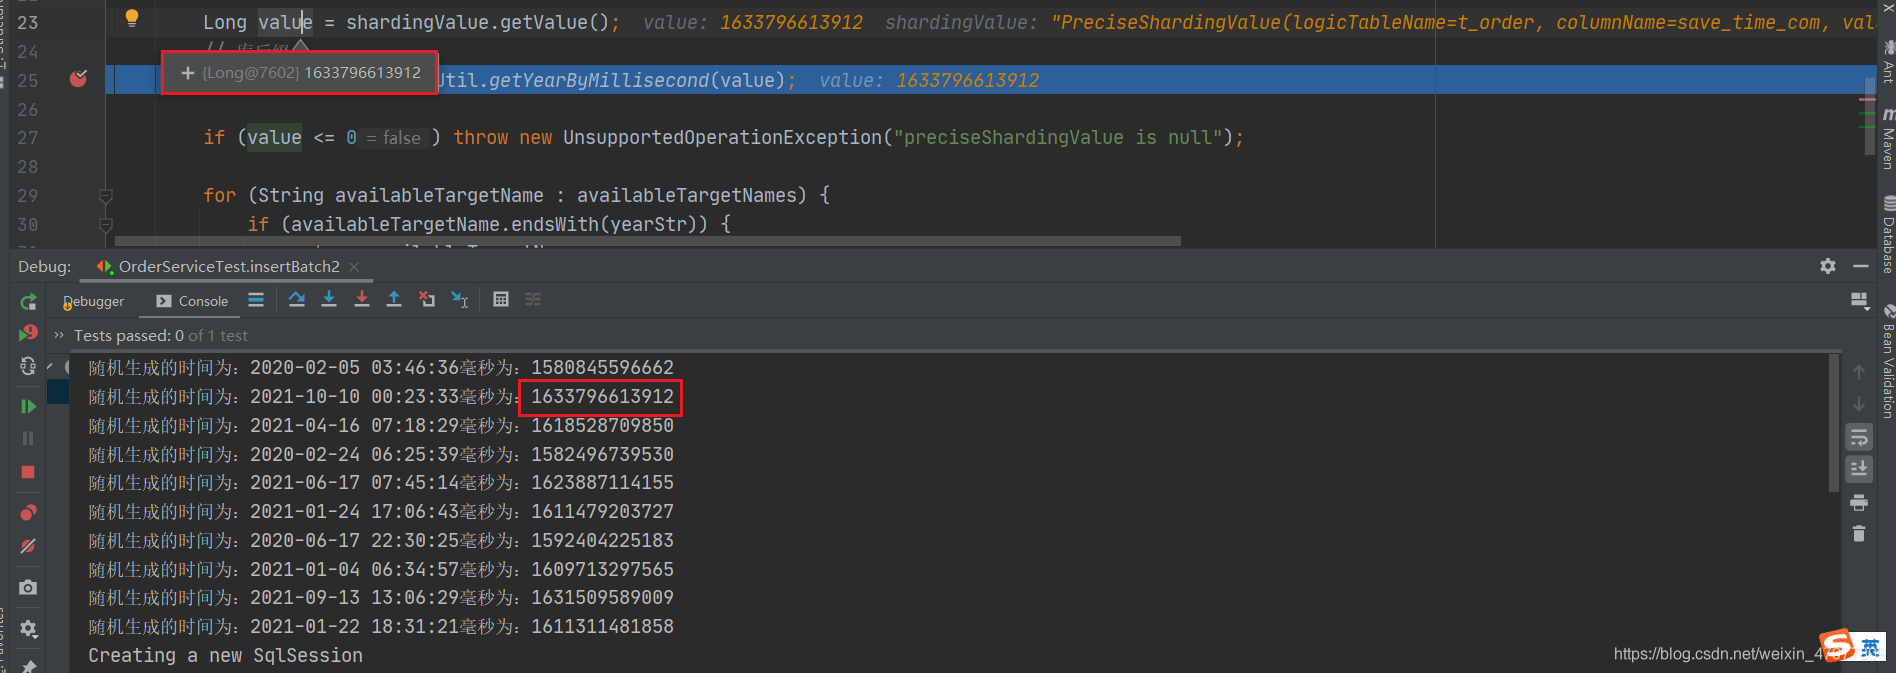The height and width of the screenshot is (673, 1896).
Task: Rerun the OrderServiceTest debug session
Action: (x=28, y=301)
